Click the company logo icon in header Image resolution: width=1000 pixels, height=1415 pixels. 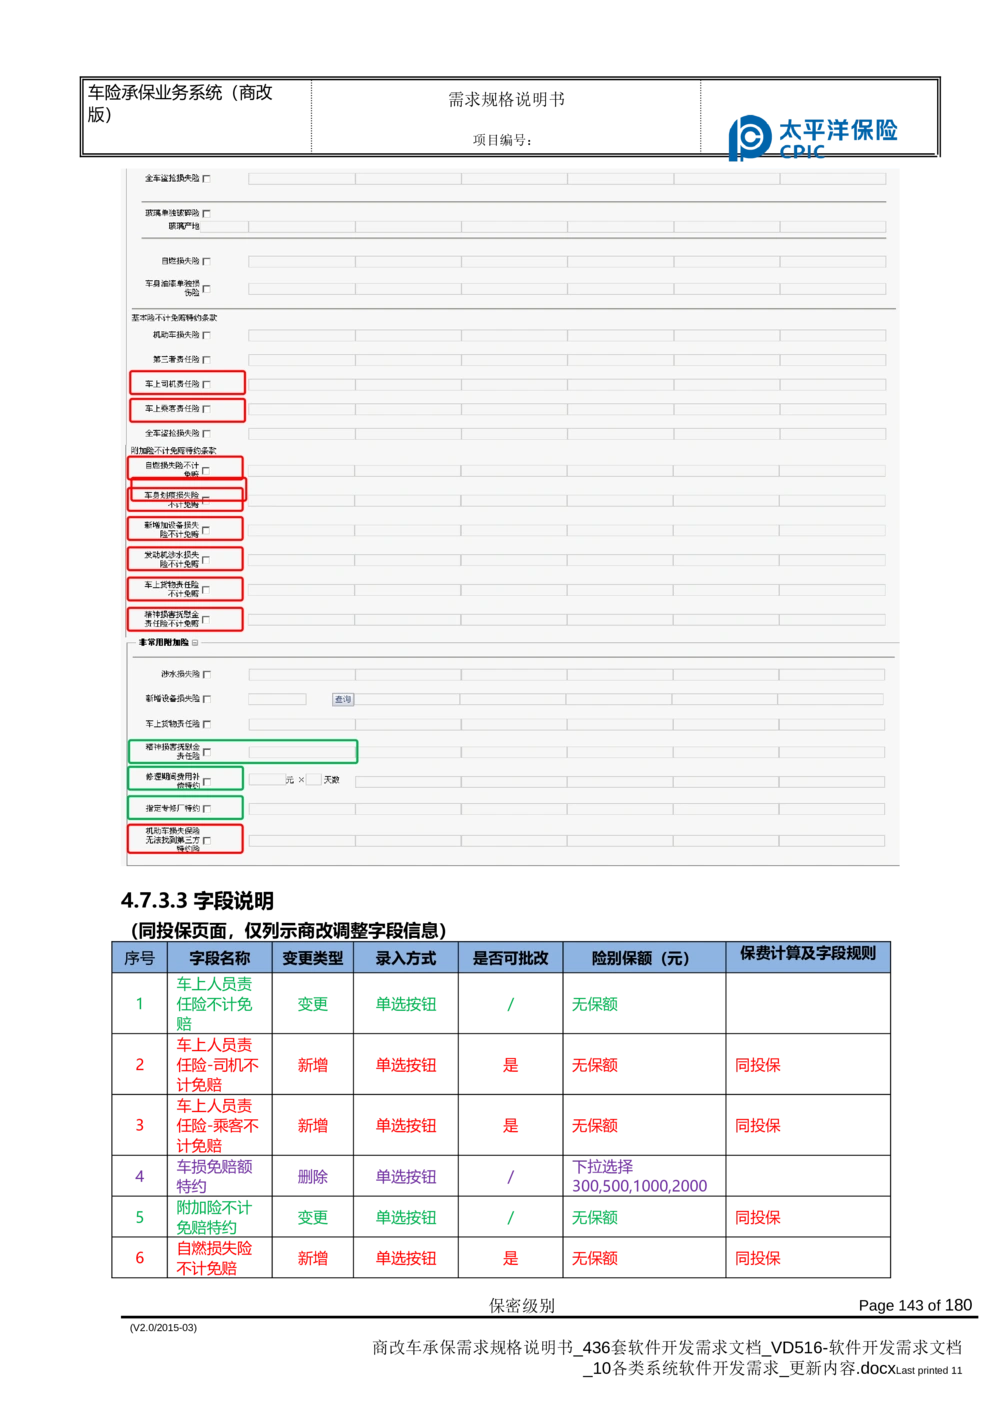(749, 135)
